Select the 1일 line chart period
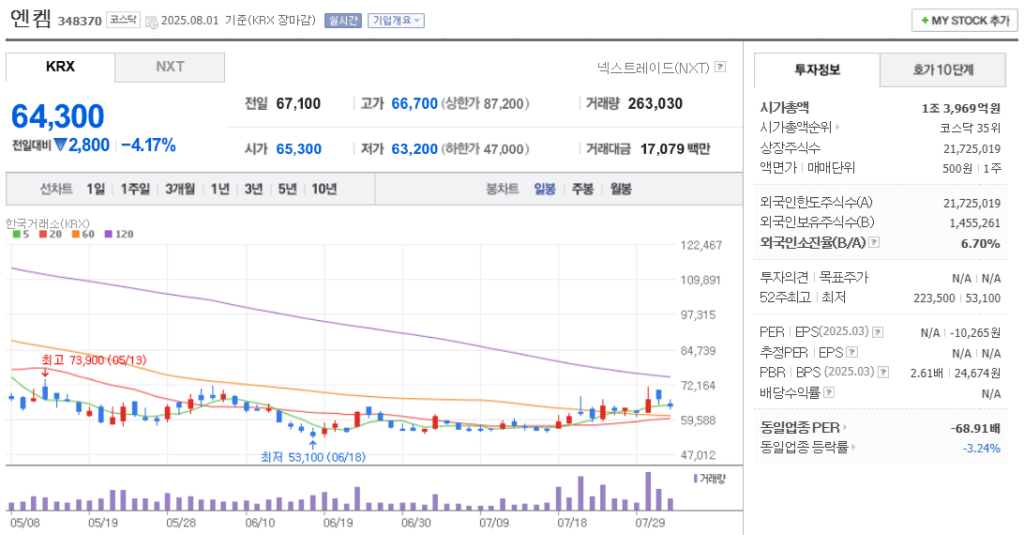The image size is (1024, 535). point(96,189)
